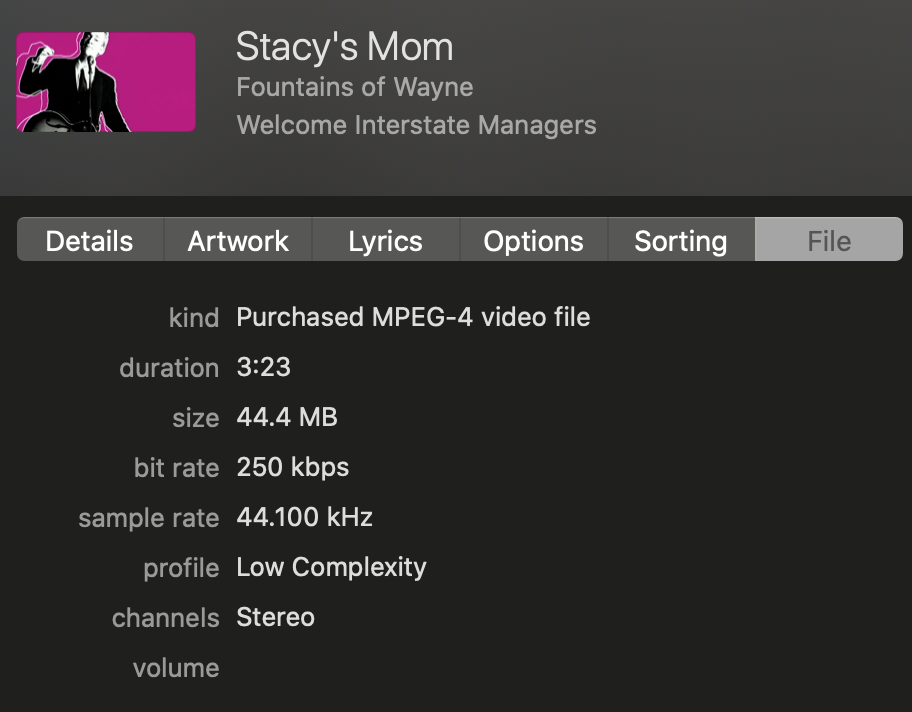
Task: Click the profile value Low Complexity
Action: (332, 568)
